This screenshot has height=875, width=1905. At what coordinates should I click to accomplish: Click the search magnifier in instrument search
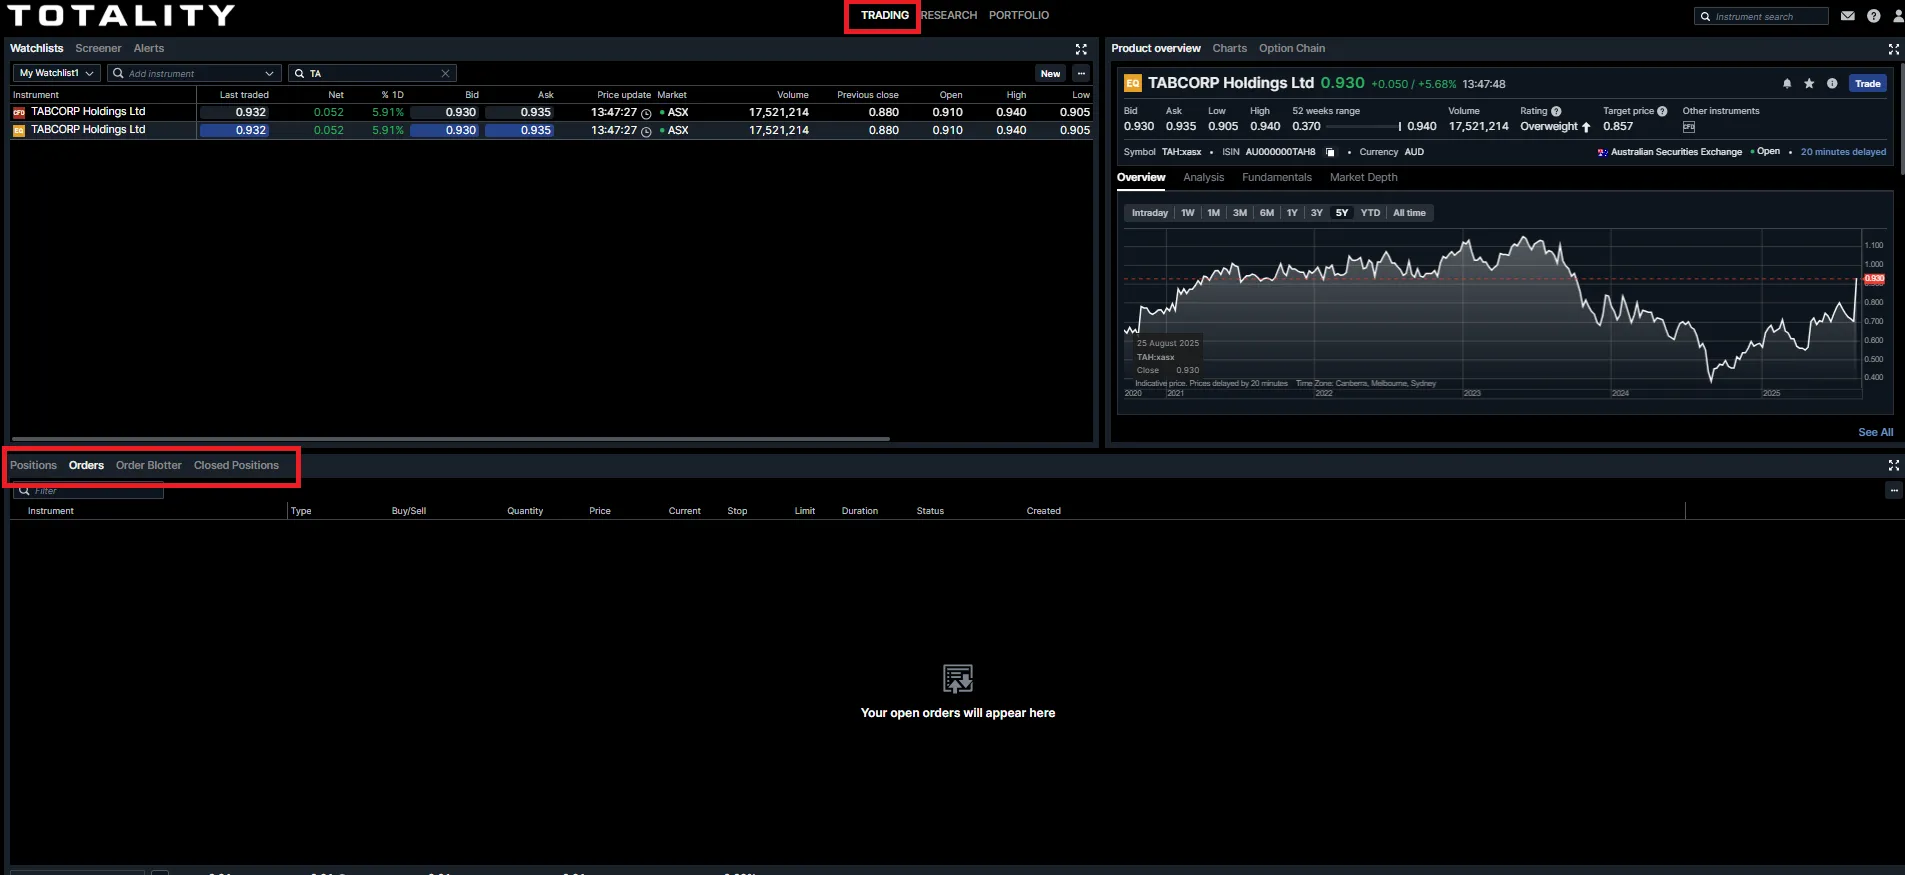[x=1706, y=17]
